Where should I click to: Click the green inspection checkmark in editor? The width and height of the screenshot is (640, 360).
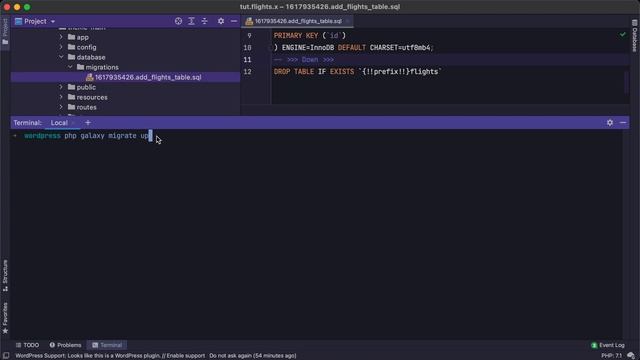(x=622, y=35)
